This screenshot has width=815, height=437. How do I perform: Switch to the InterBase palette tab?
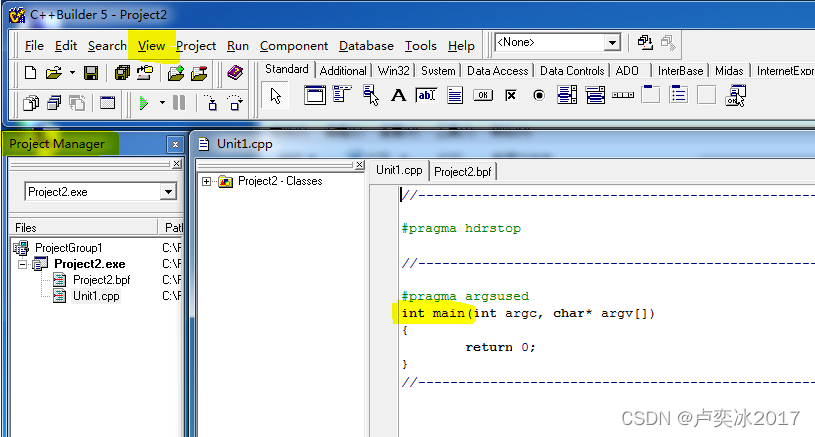click(x=680, y=71)
